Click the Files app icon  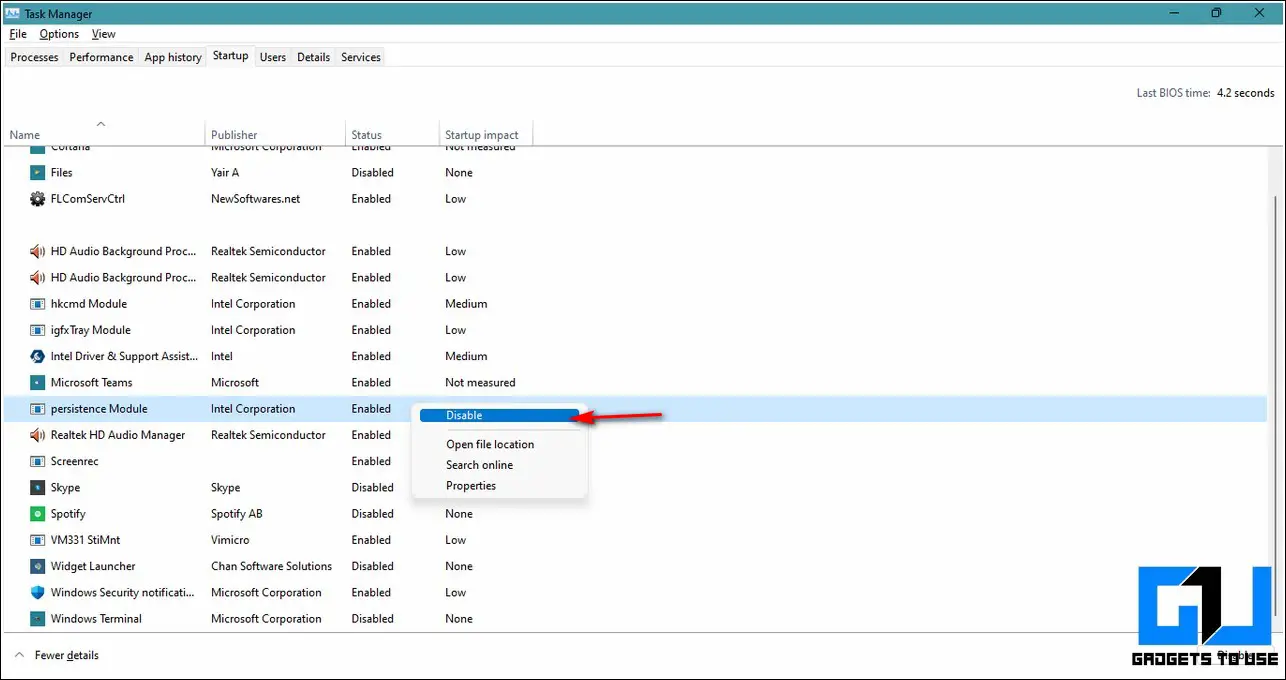38,173
